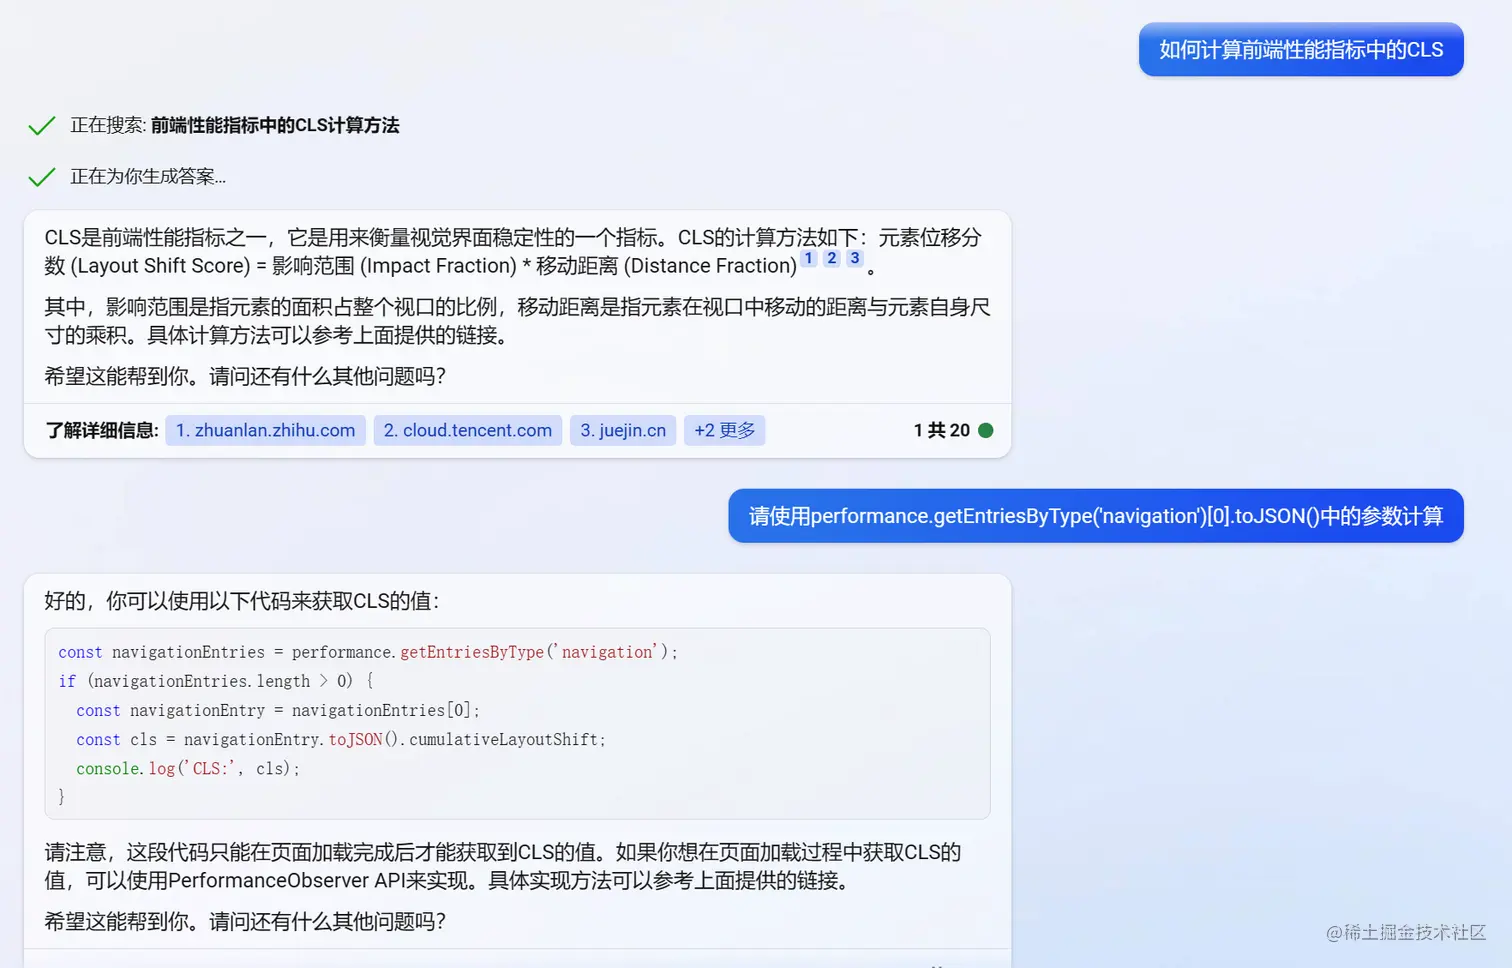Click the 1 共 20 turn counter
Screen dimensions: 1512x968
[x=941, y=430]
